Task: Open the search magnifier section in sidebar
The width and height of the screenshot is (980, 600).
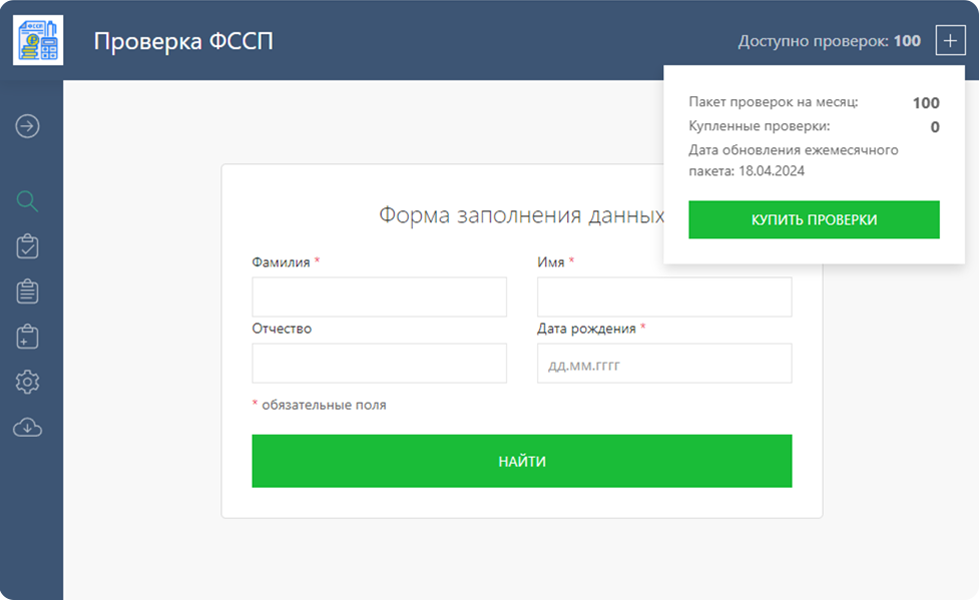Action: coord(28,202)
